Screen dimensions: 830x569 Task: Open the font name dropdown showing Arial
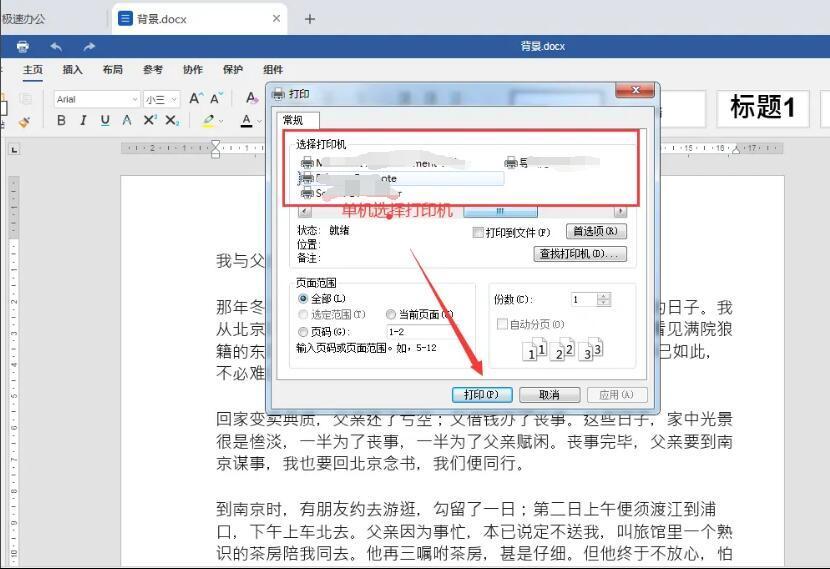click(97, 99)
